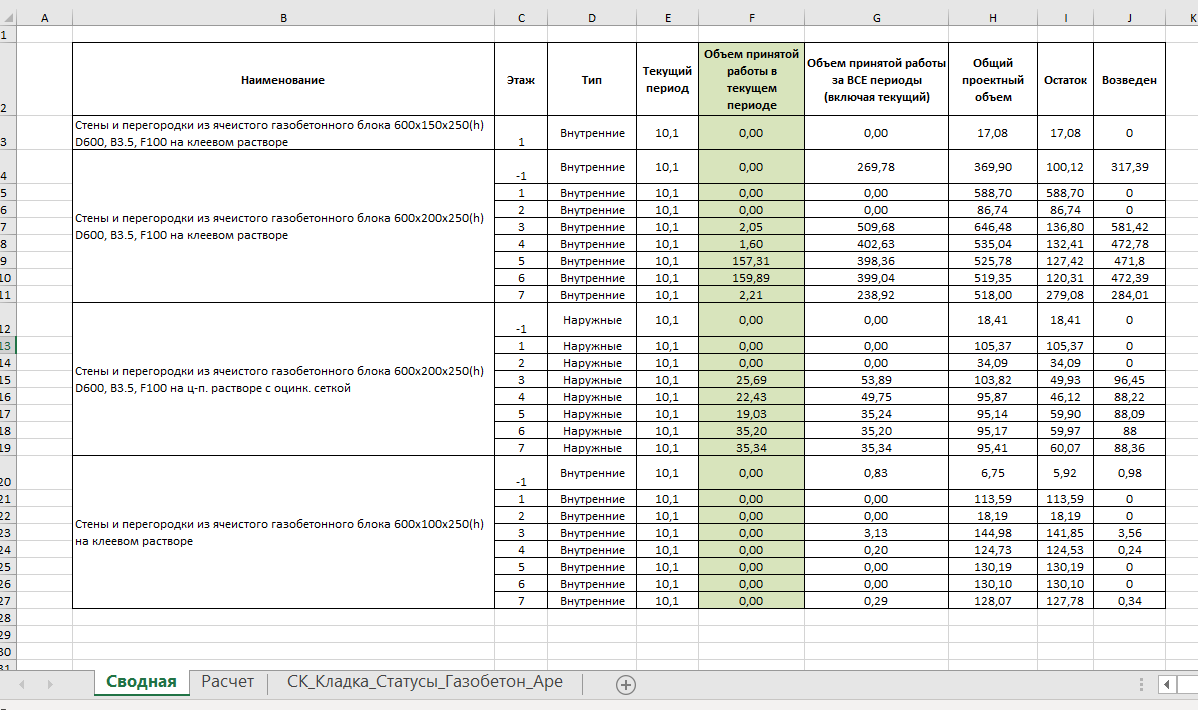Select the cell with value 269,78

pyautogui.click(x=876, y=167)
